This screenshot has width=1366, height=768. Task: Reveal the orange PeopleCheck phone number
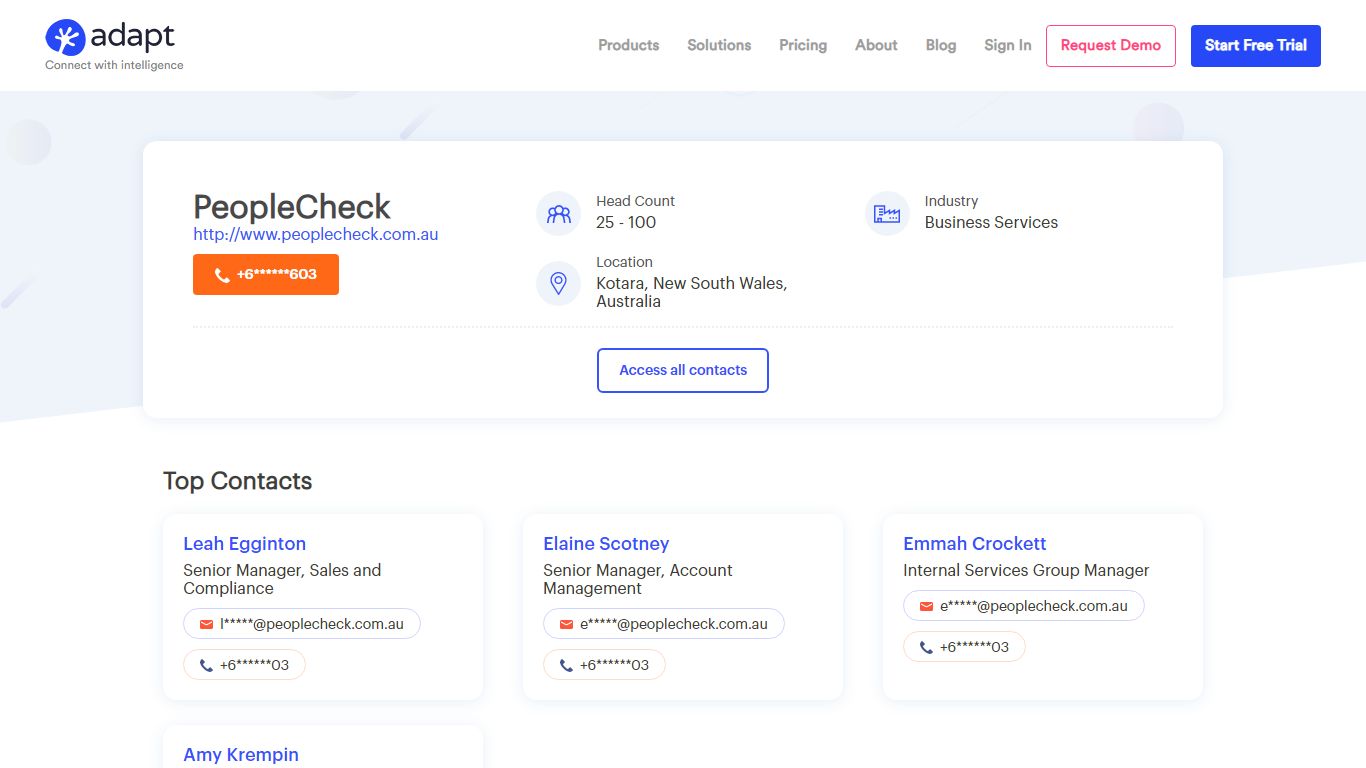pos(266,274)
